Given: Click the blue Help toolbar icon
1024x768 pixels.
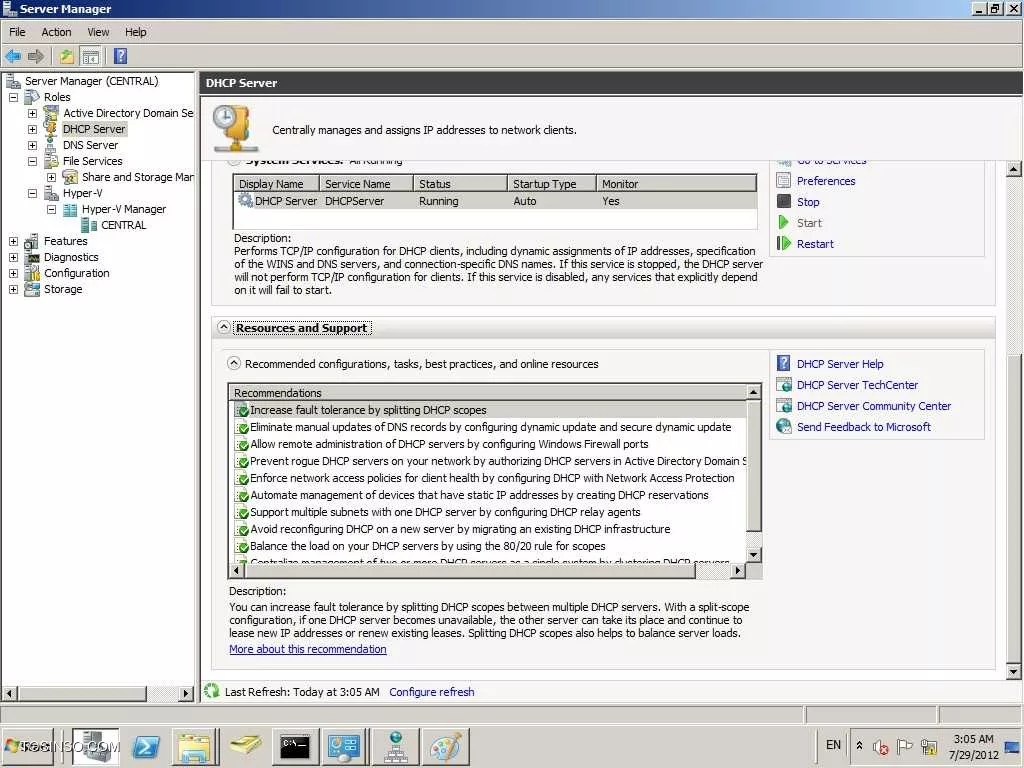Looking at the screenshot, I should coord(120,56).
